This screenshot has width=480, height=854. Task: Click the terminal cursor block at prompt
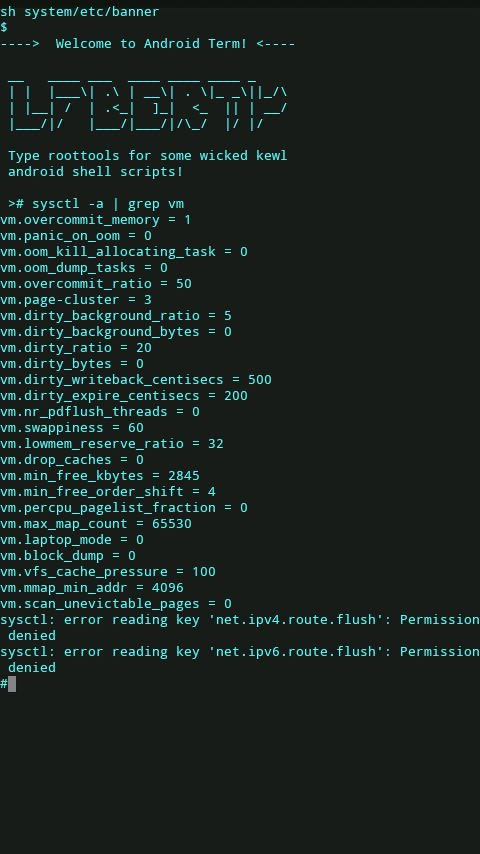pyautogui.click(x=12, y=684)
